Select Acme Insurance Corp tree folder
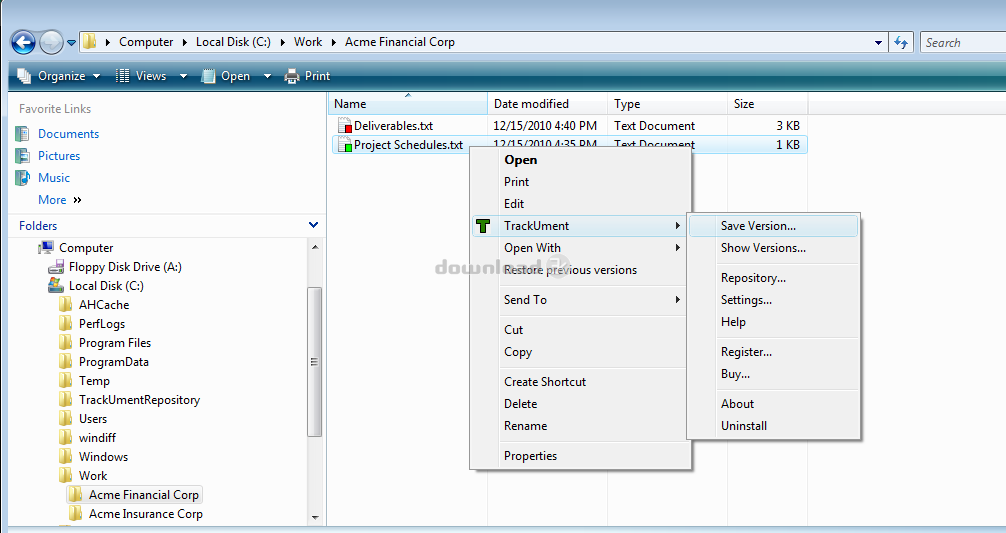Screen dimensions: 1006x533 (146, 514)
